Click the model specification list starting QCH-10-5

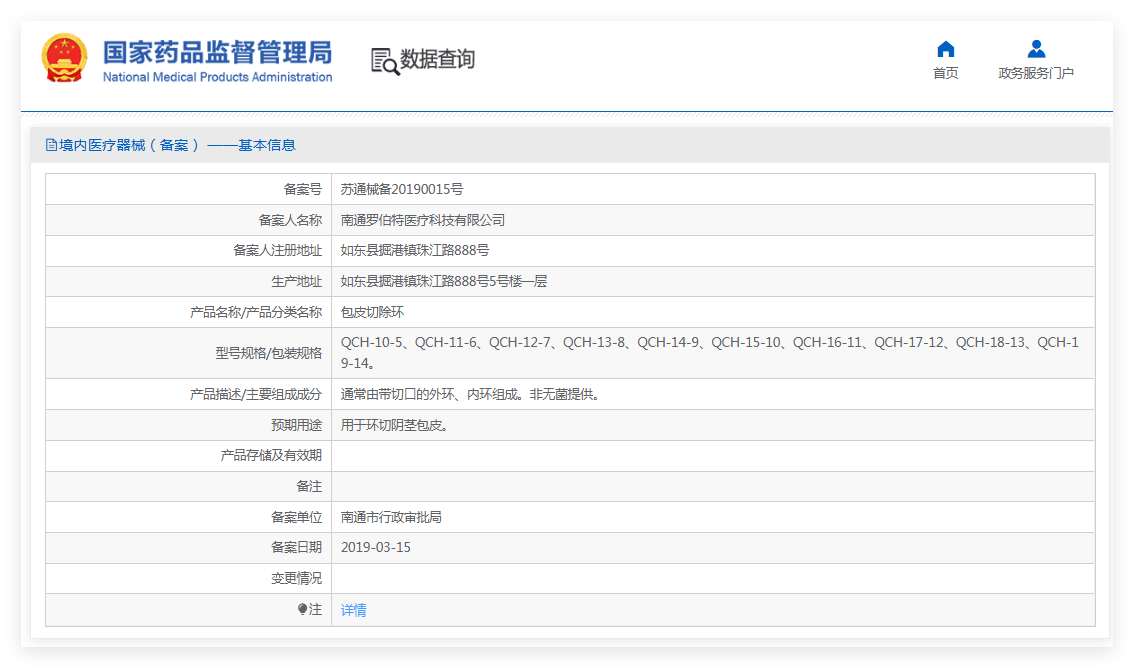[709, 353]
